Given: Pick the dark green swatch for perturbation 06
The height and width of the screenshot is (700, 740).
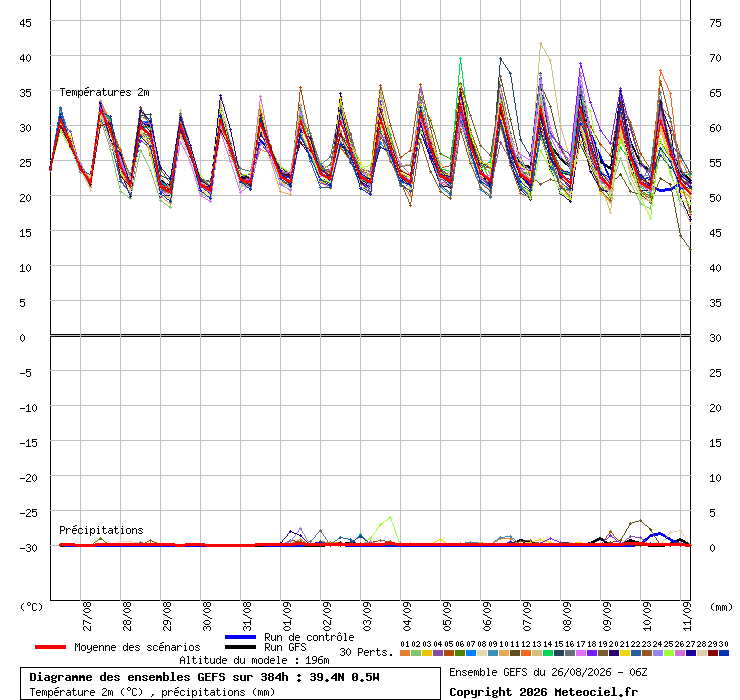Looking at the screenshot, I should pyautogui.click(x=460, y=653).
